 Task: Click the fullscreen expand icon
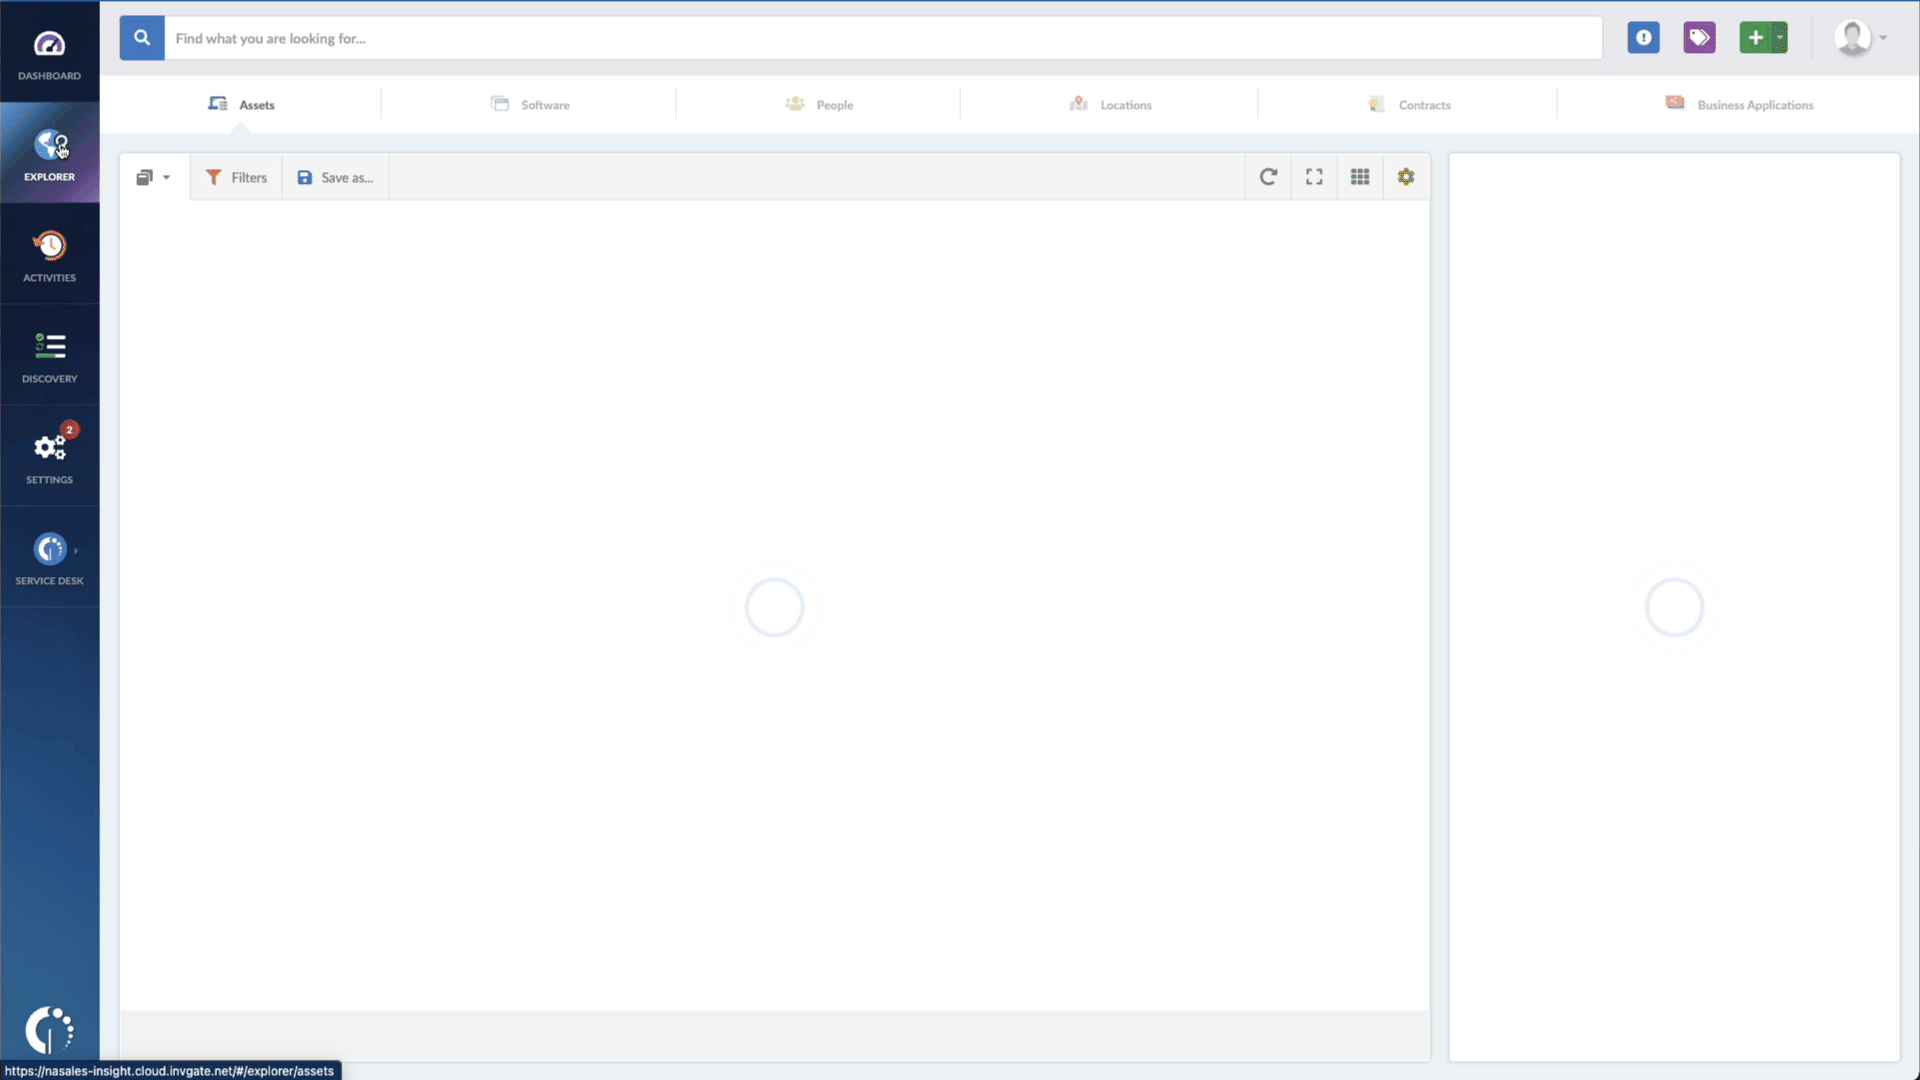1313,177
